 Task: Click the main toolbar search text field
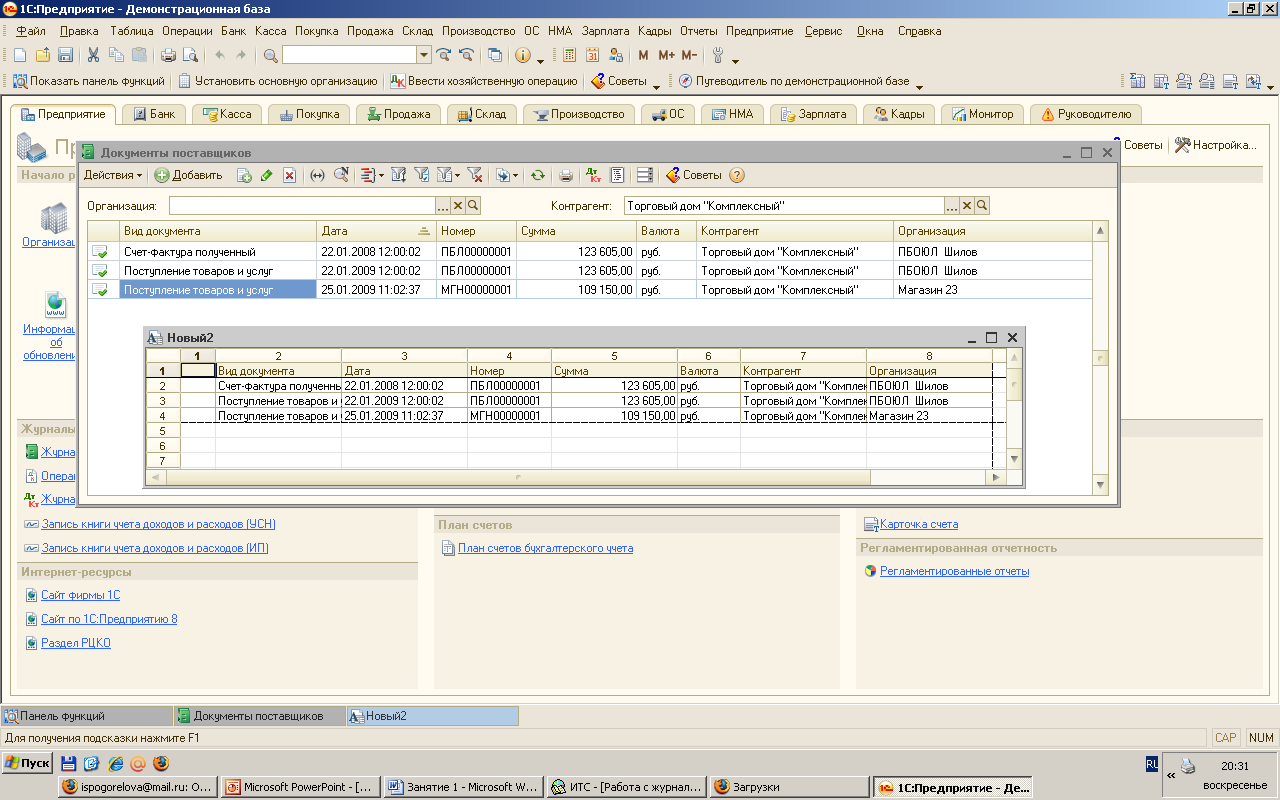349,55
